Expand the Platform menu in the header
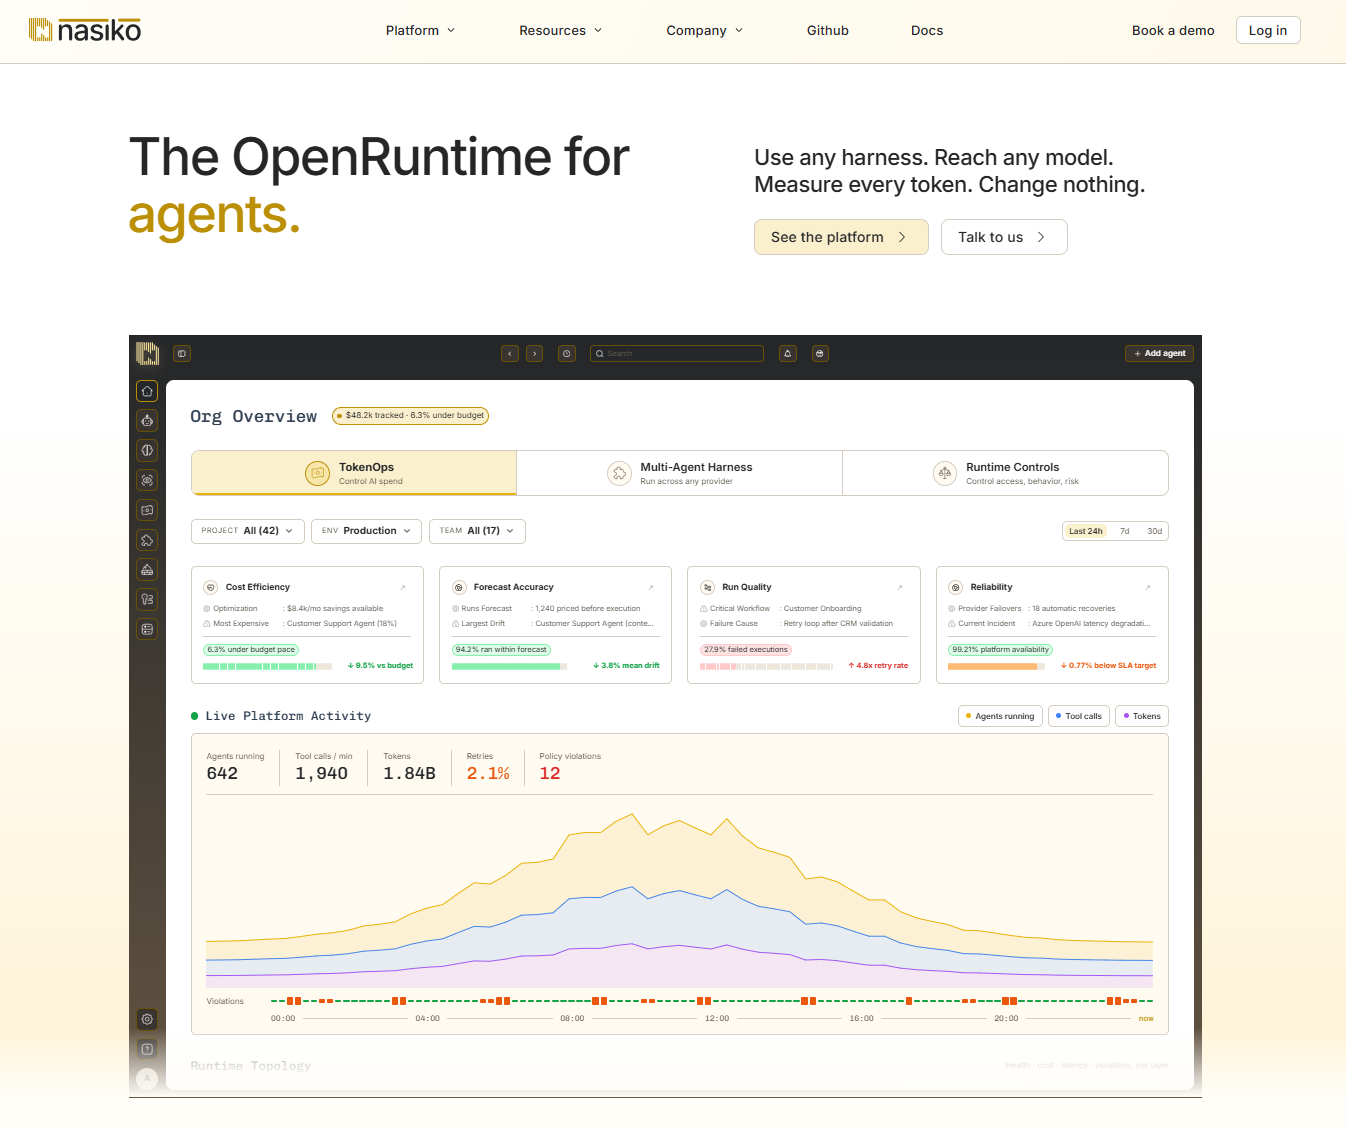 [421, 31]
